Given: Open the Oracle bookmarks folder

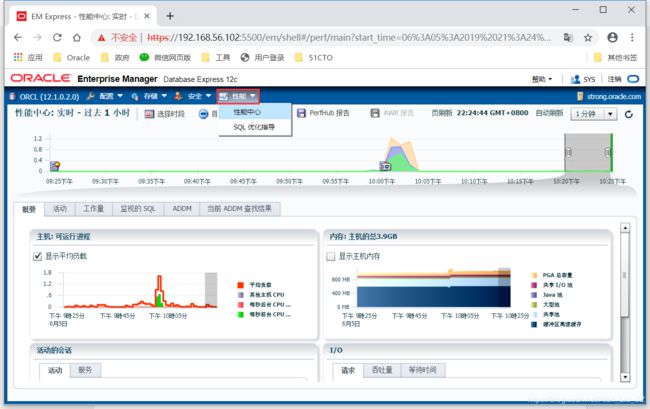Looking at the screenshot, I should click(x=72, y=57).
